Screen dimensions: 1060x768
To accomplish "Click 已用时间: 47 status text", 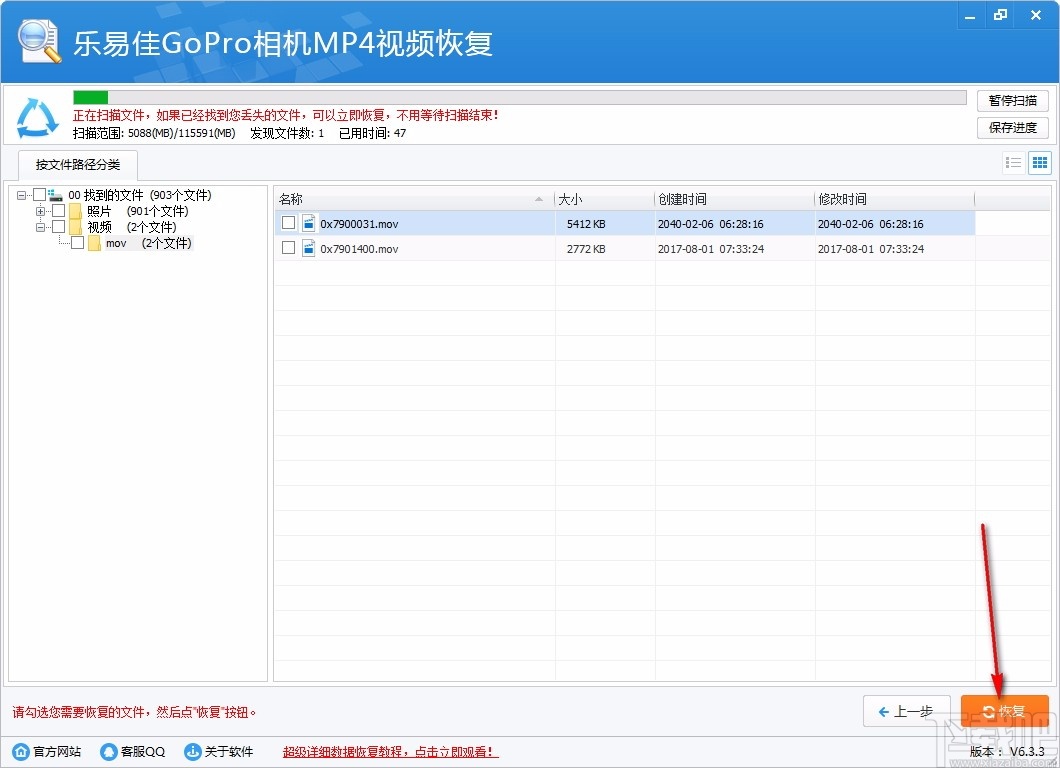I will 372,133.
